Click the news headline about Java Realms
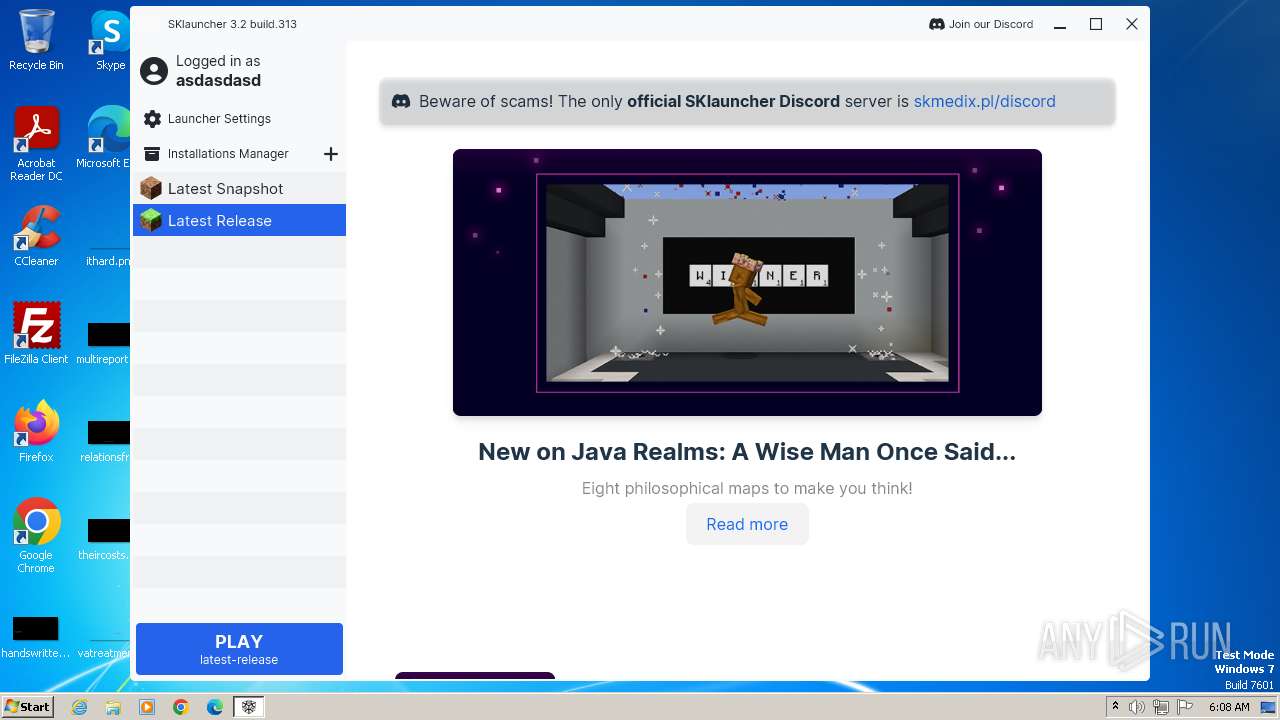 tap(747, 452)
